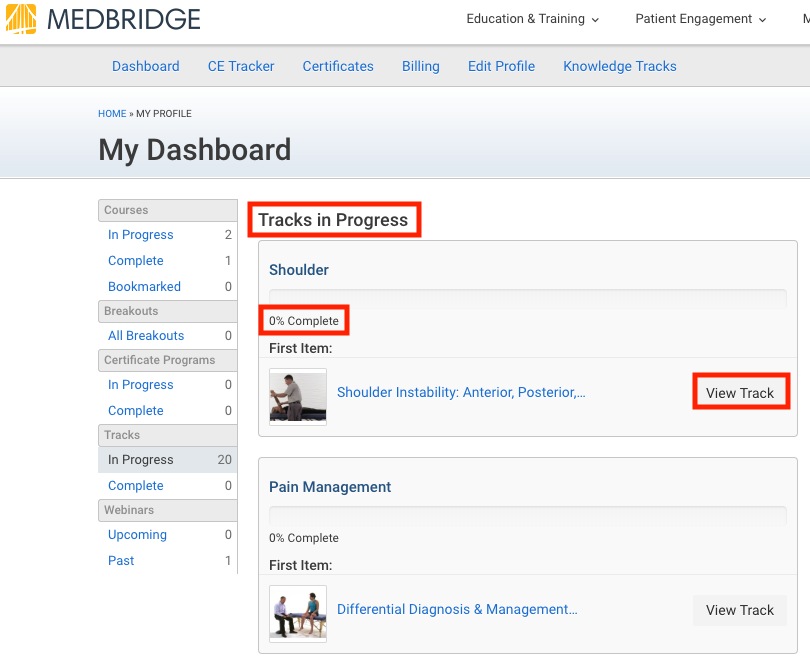Expand the Education & Training menu
810x663 pixels.
pos(533,19)
